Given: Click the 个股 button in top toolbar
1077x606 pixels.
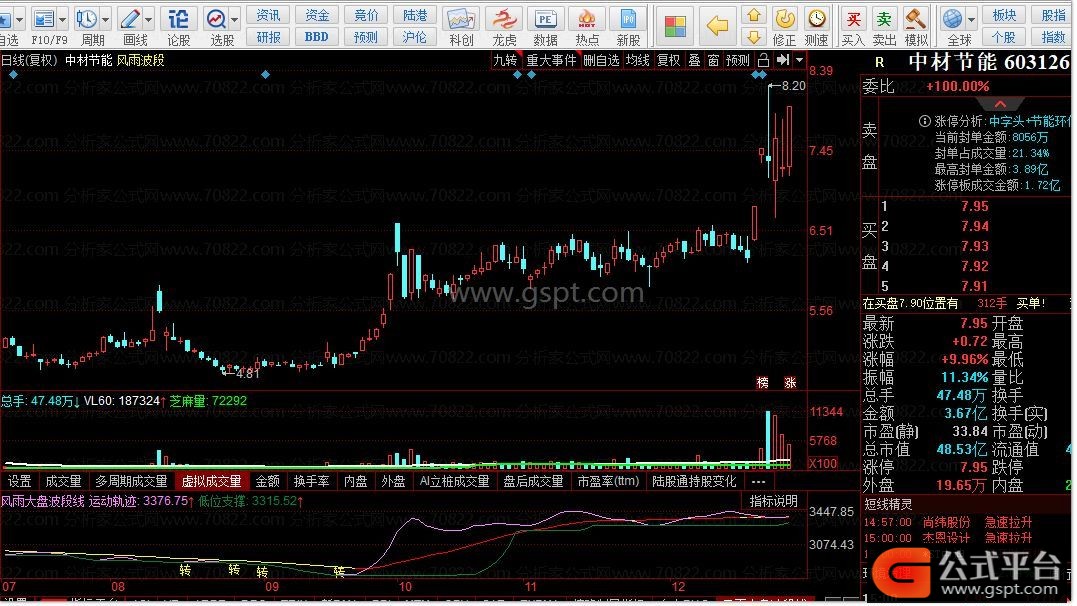Looking at the screenshot, I should coord(1004,37).
